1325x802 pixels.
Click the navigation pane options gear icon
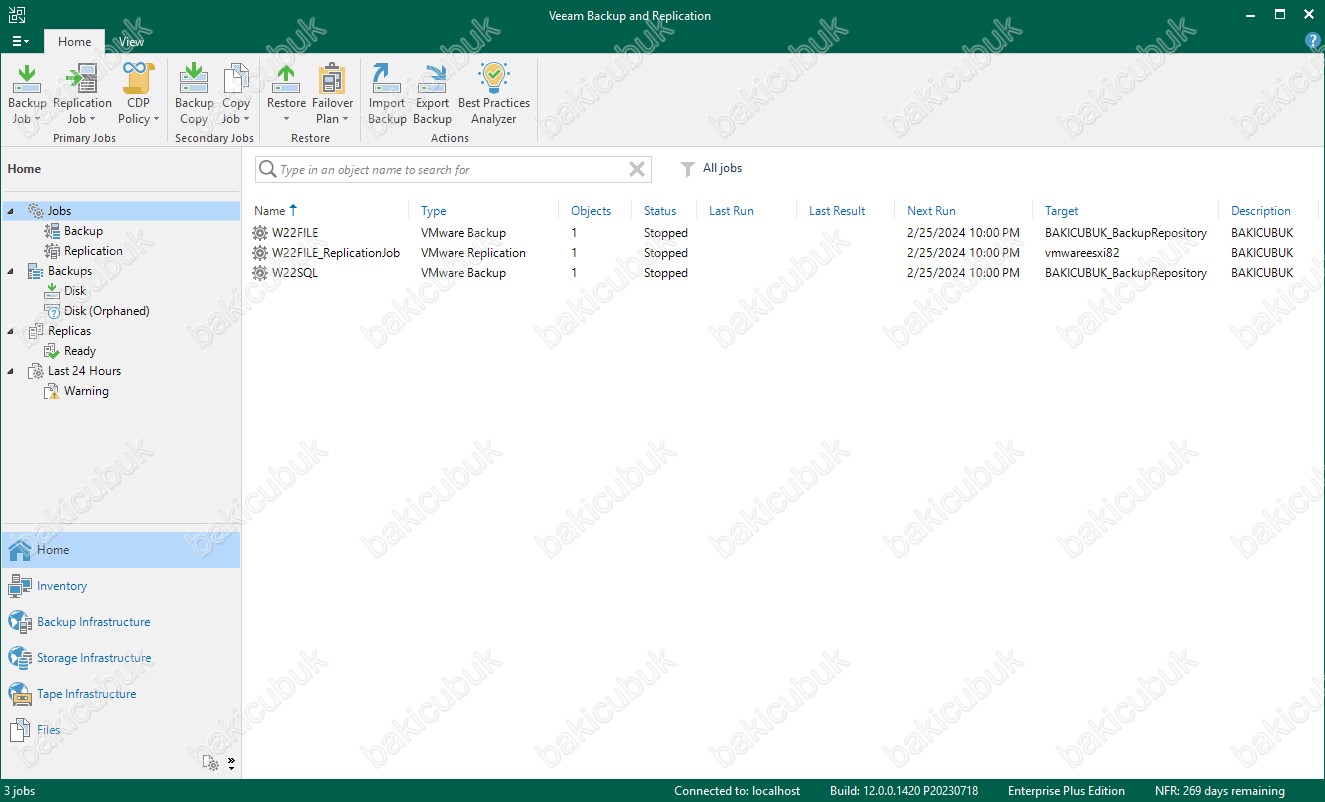click(x=210, y=763)
